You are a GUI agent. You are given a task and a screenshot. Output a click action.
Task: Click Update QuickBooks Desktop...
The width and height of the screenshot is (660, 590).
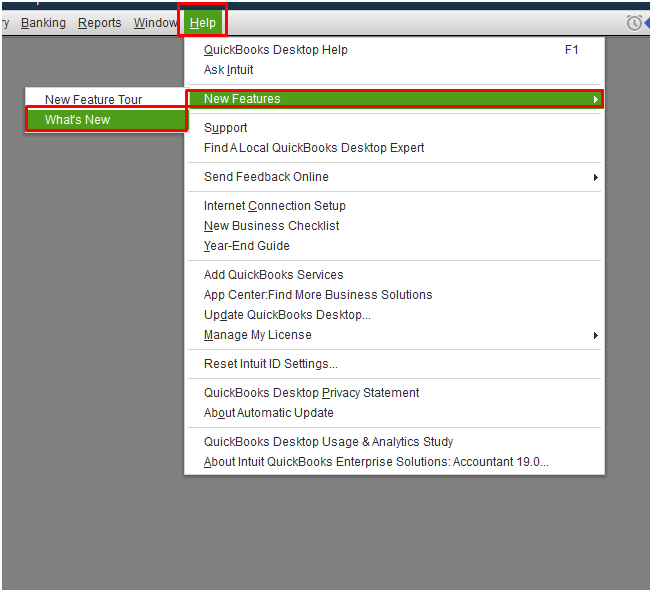point(395,315)
